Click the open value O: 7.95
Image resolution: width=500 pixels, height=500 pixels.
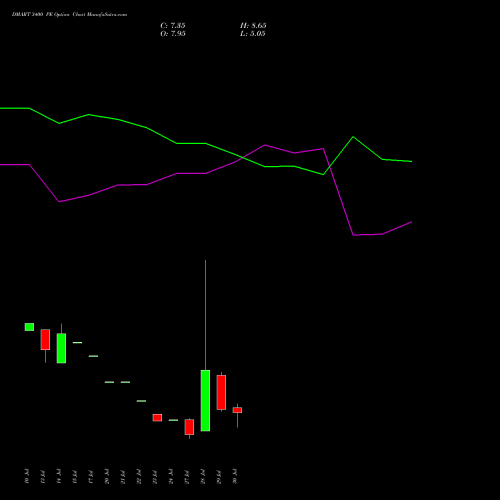[x=173, y=34]
